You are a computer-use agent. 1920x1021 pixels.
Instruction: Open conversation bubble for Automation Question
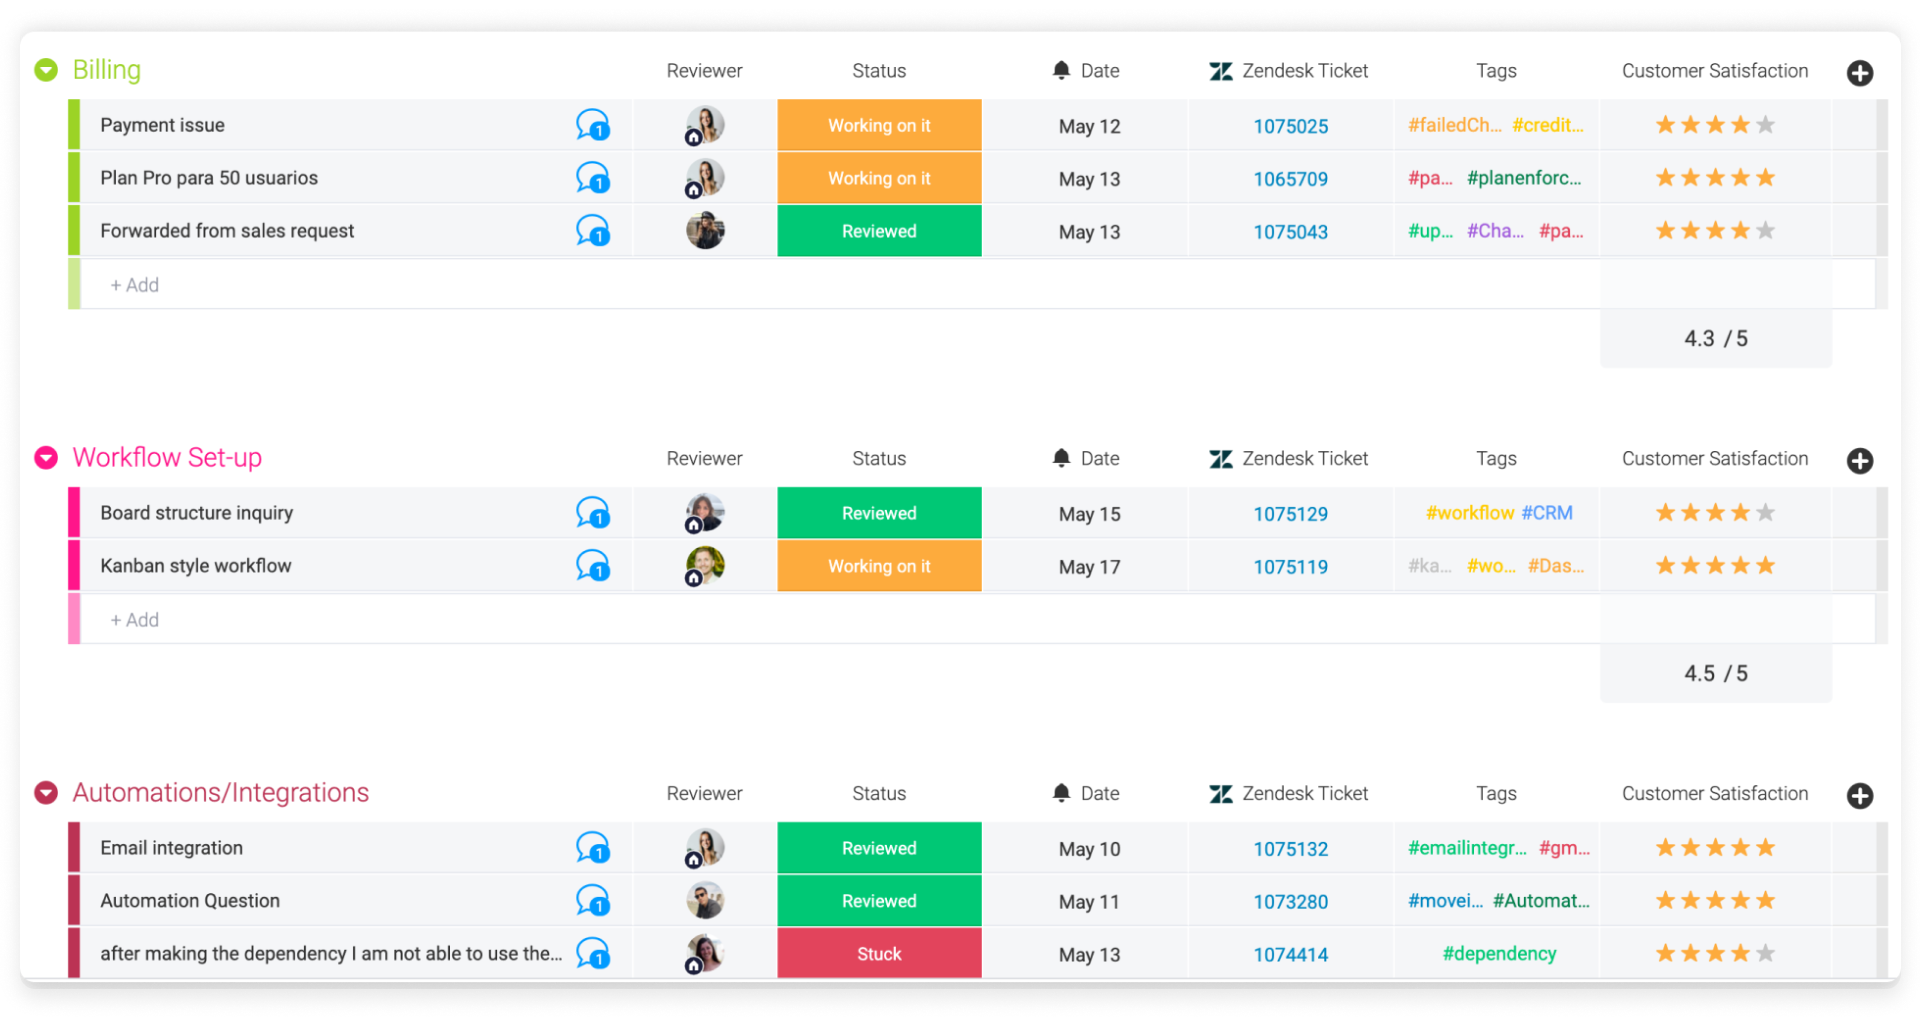pos(593,901)
